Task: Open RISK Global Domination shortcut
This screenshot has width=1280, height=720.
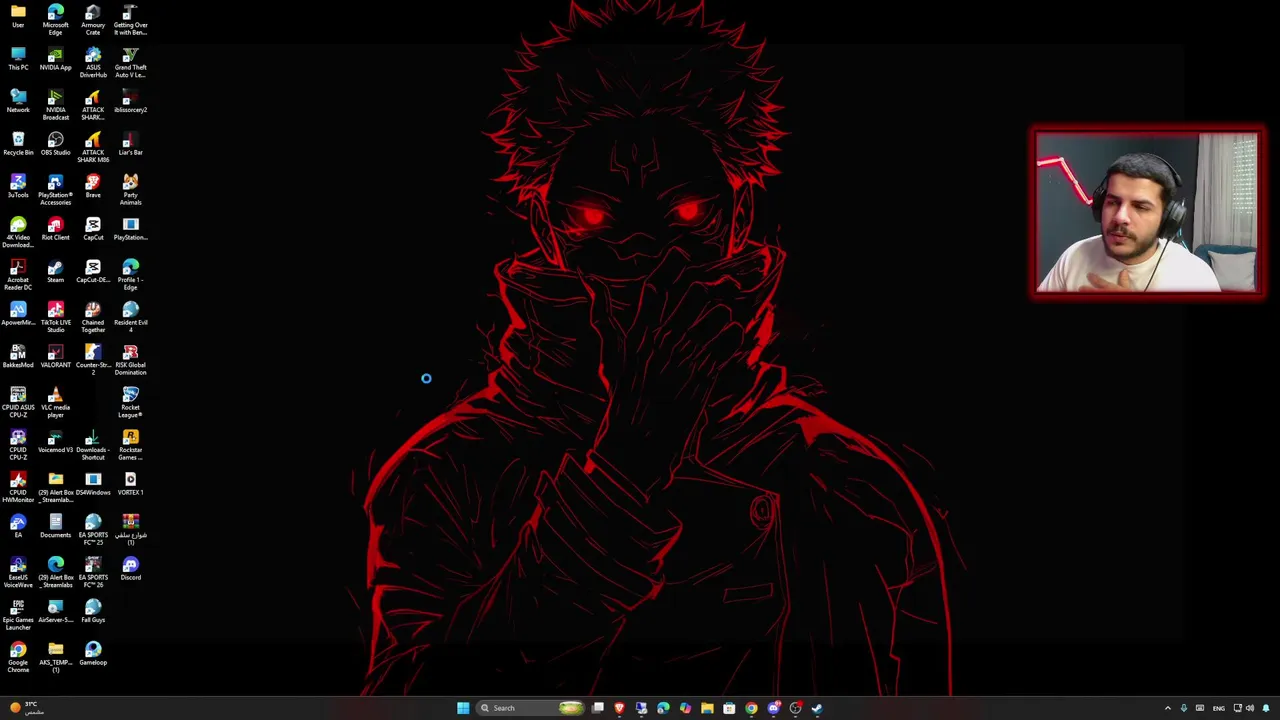Action: (130, 360)
